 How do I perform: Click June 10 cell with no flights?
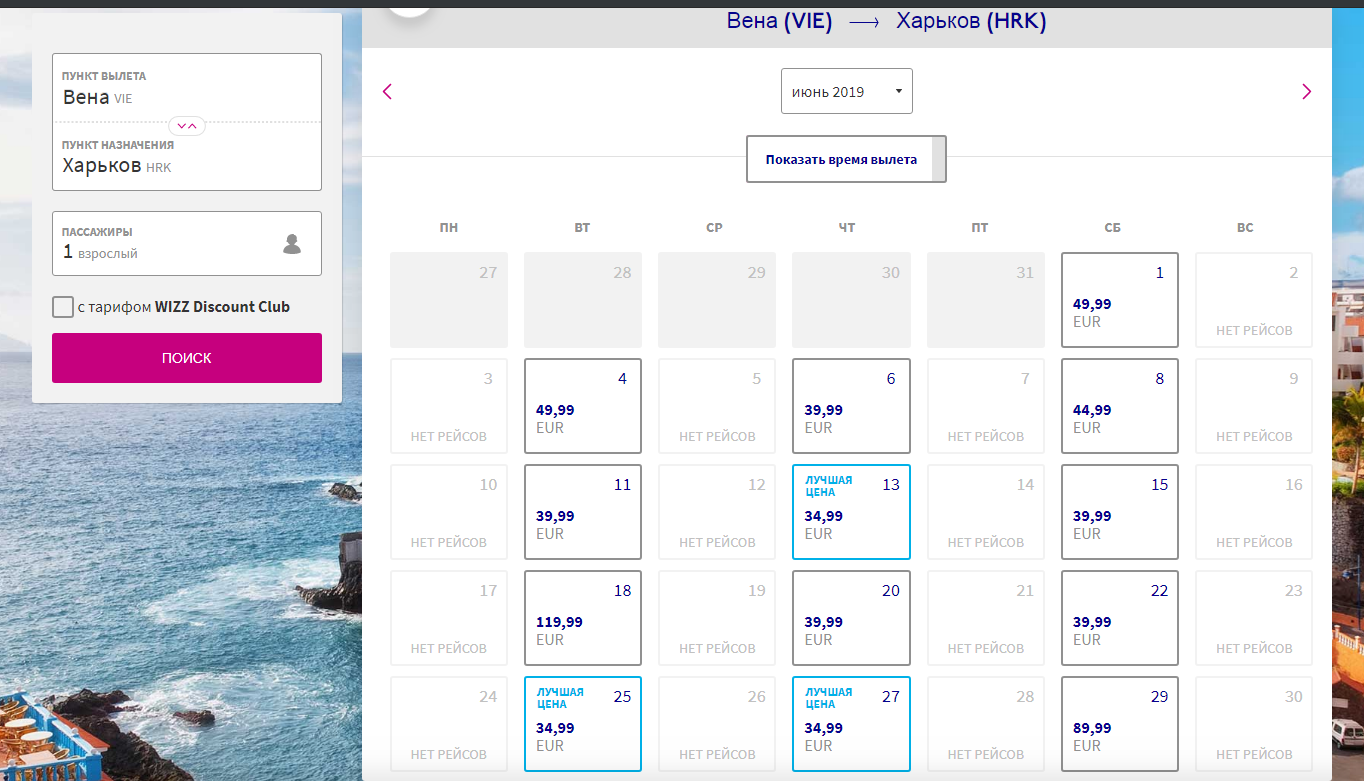(x=449, y=512)
